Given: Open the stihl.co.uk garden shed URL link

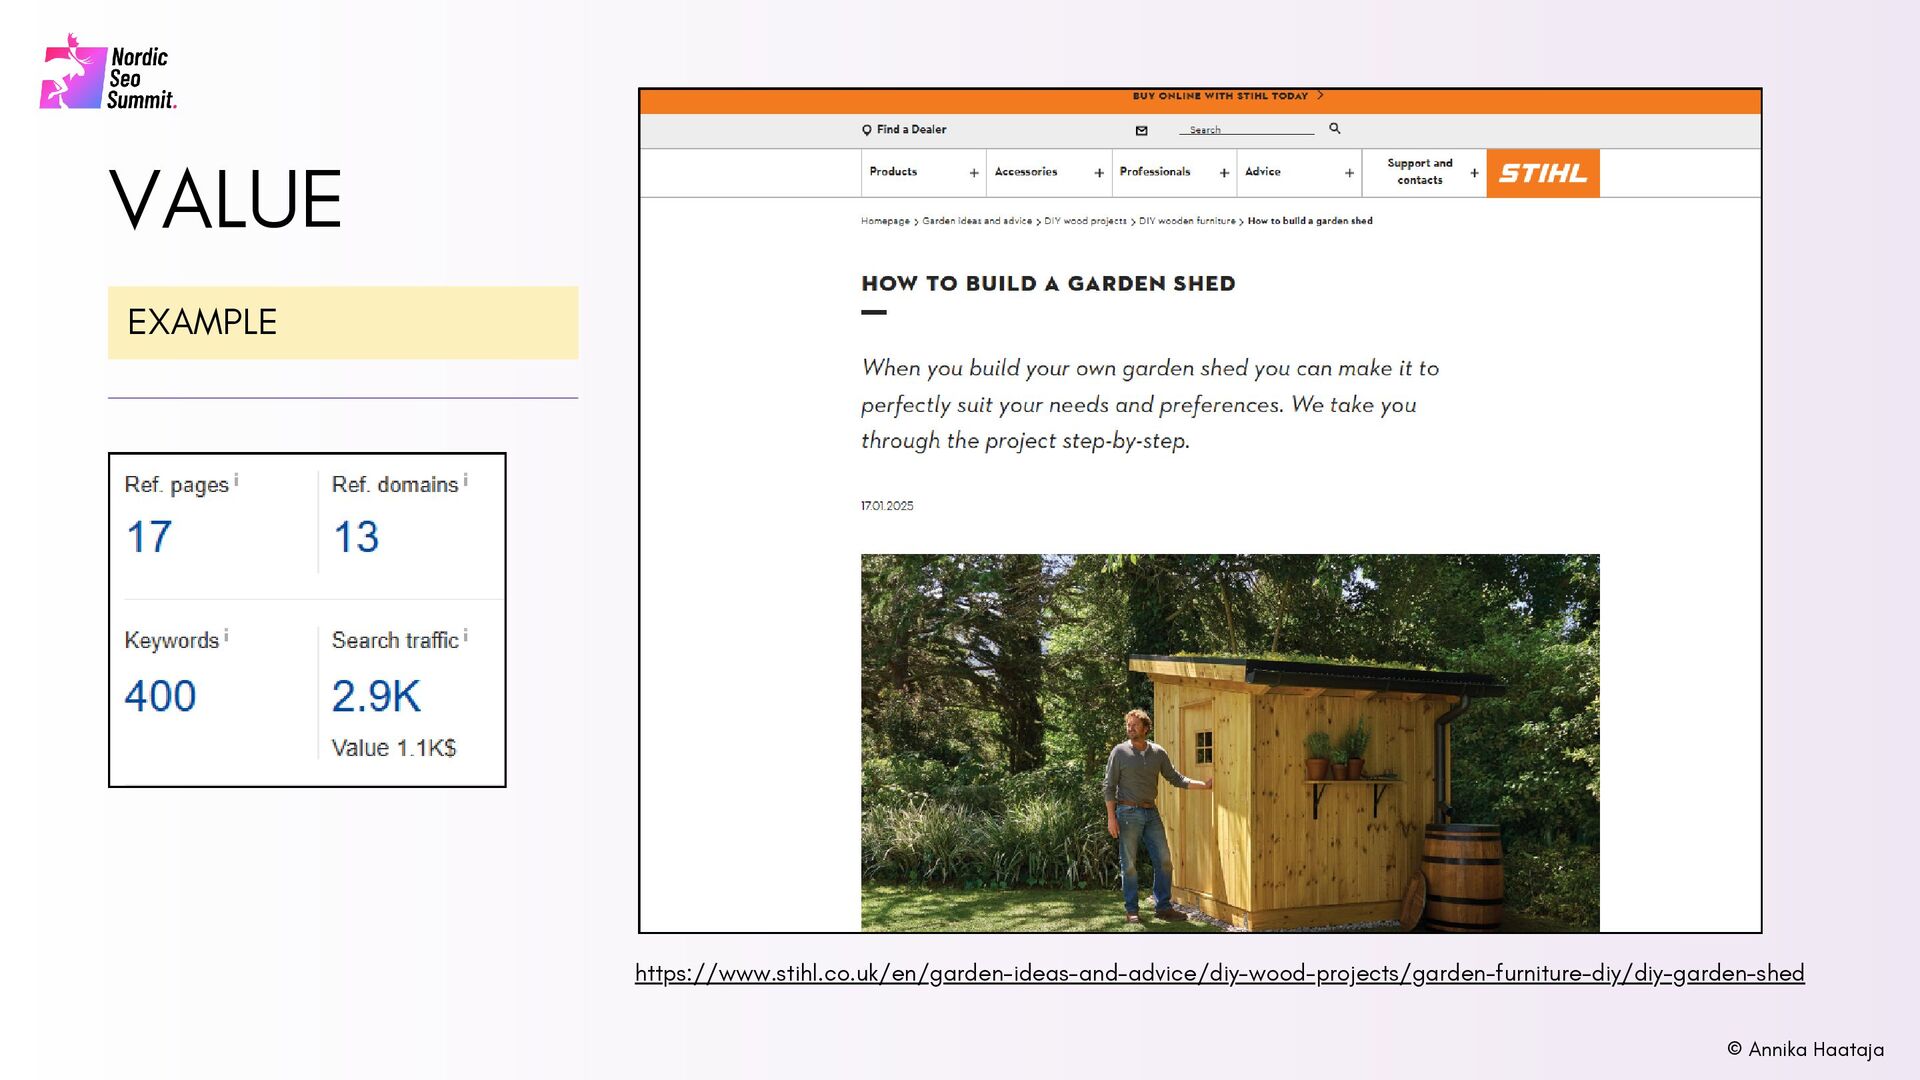Looking at the screenshot, I should pos(1219,973).
